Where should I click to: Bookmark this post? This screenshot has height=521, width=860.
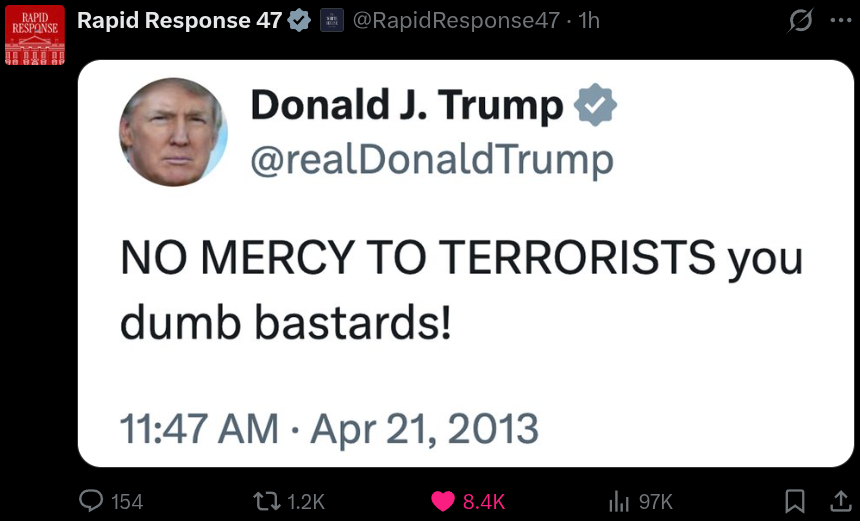coord(795,501)
